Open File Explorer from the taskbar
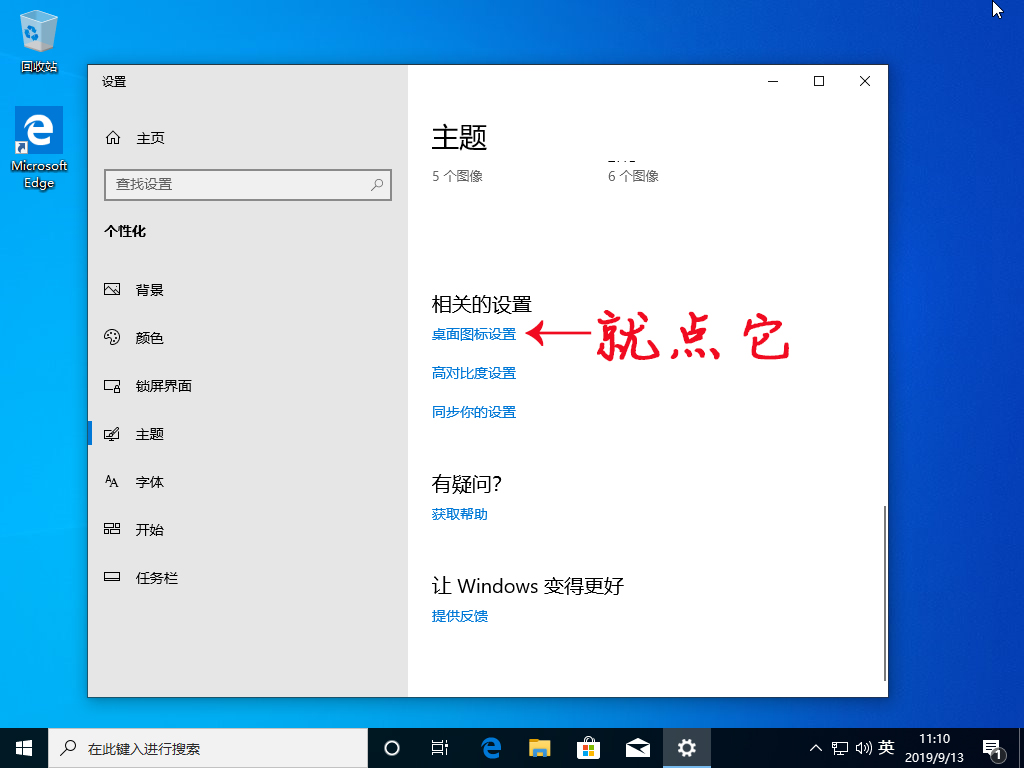This screenshot has height=768, width=1024. point(538,747)
